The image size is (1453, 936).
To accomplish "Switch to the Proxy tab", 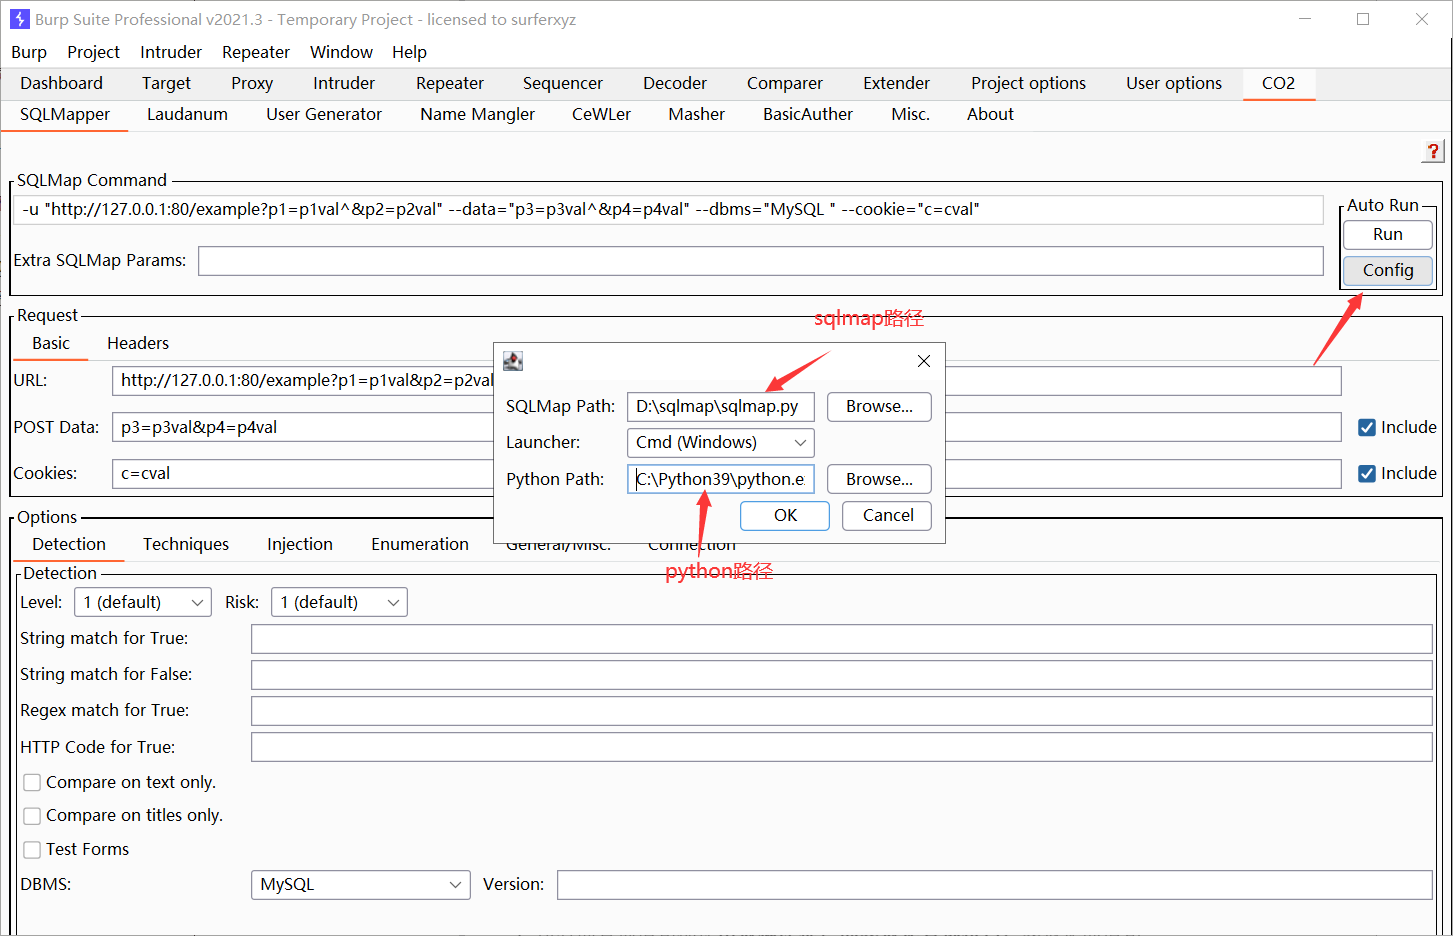I will (252, 83).
